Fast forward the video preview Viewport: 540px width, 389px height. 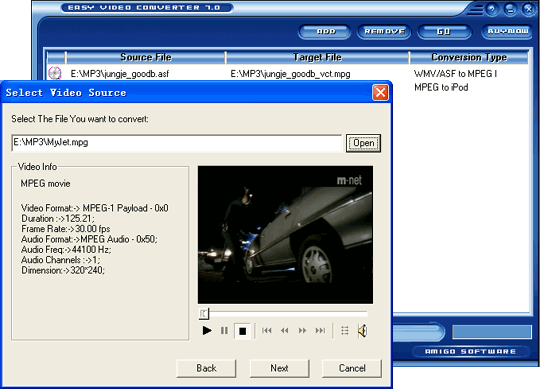pyautogui.click(x=302, y=331)
